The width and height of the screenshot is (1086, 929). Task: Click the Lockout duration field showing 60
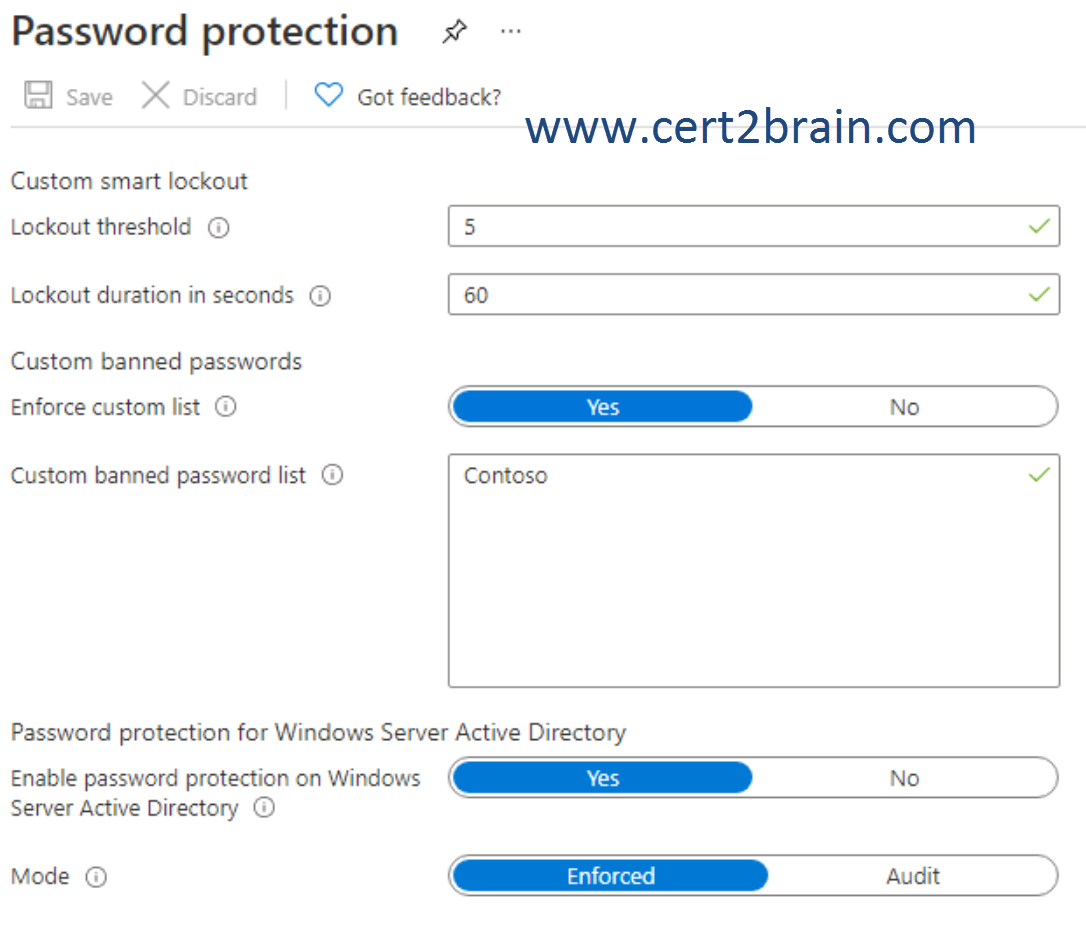pyautogui.click(x=754, y=294)
